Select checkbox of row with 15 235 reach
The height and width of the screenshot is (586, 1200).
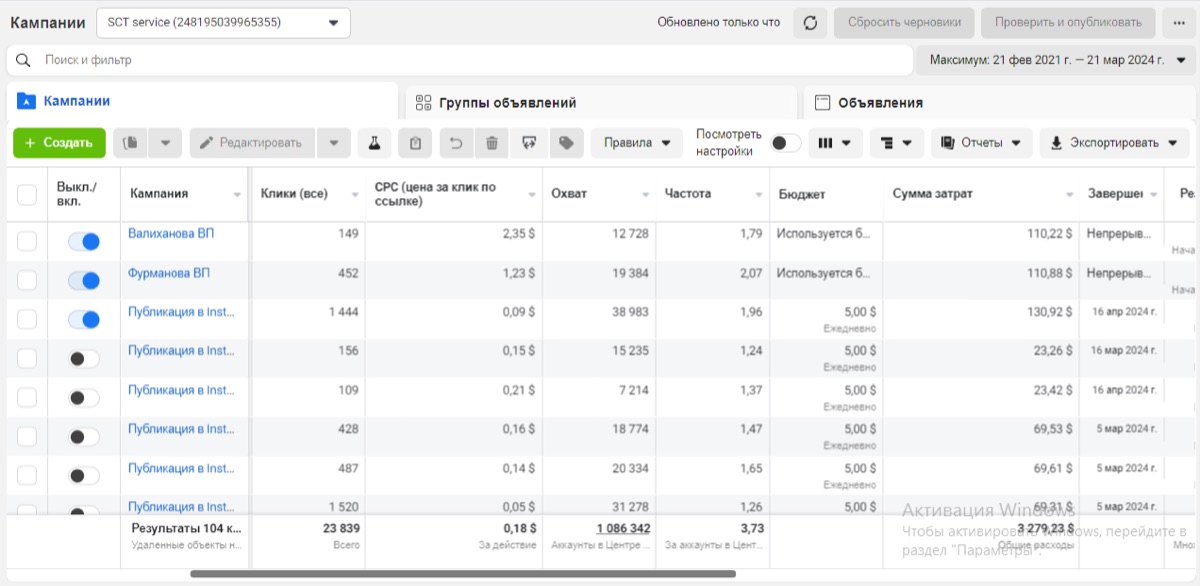[27, 359]
